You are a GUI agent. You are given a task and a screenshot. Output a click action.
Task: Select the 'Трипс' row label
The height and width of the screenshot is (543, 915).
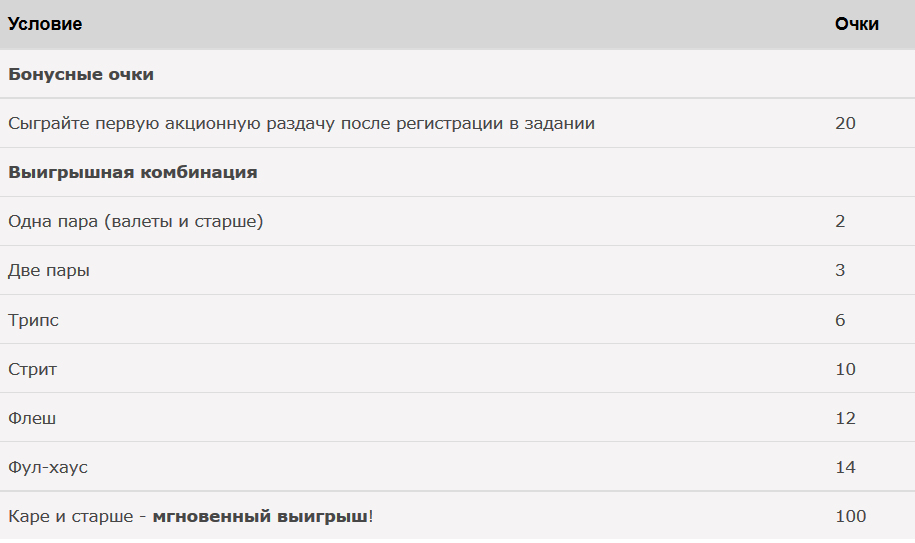click(x=33, y=320)
